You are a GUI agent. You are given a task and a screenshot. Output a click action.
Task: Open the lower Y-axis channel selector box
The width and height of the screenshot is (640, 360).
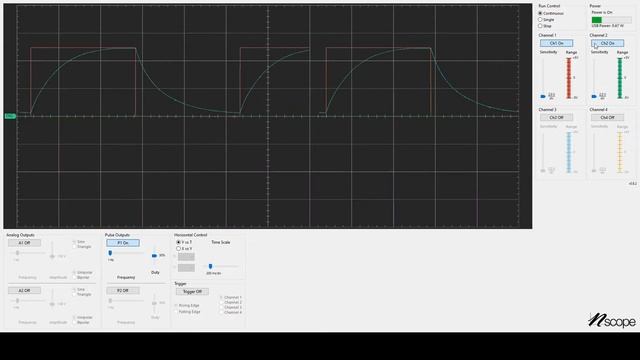[x=186, y=268]
